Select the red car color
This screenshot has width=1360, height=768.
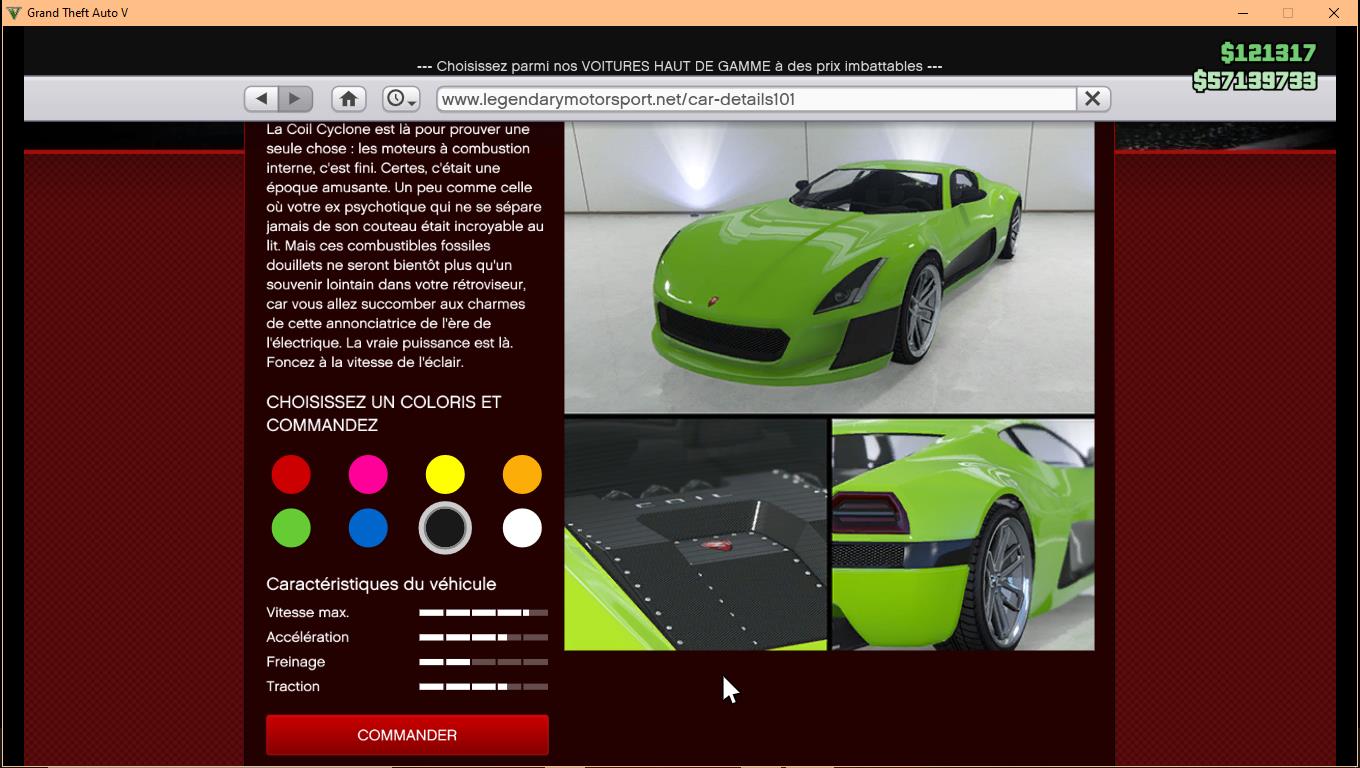(291, 474)
